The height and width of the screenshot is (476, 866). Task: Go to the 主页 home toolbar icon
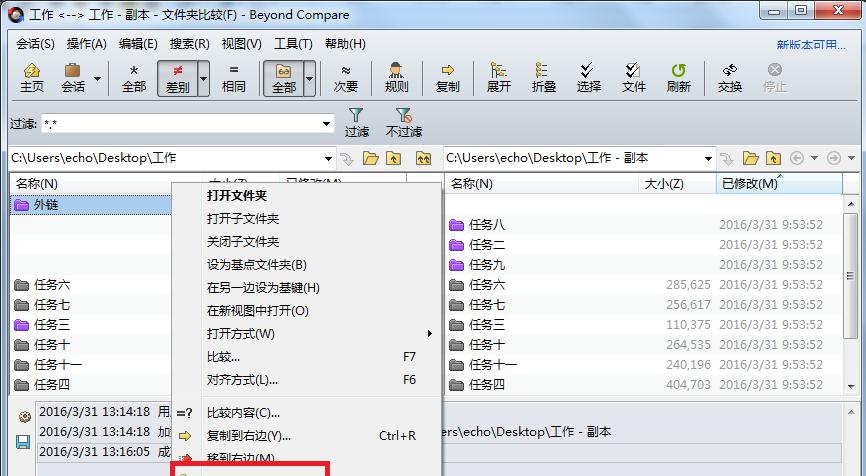click(x=31, y=78)
